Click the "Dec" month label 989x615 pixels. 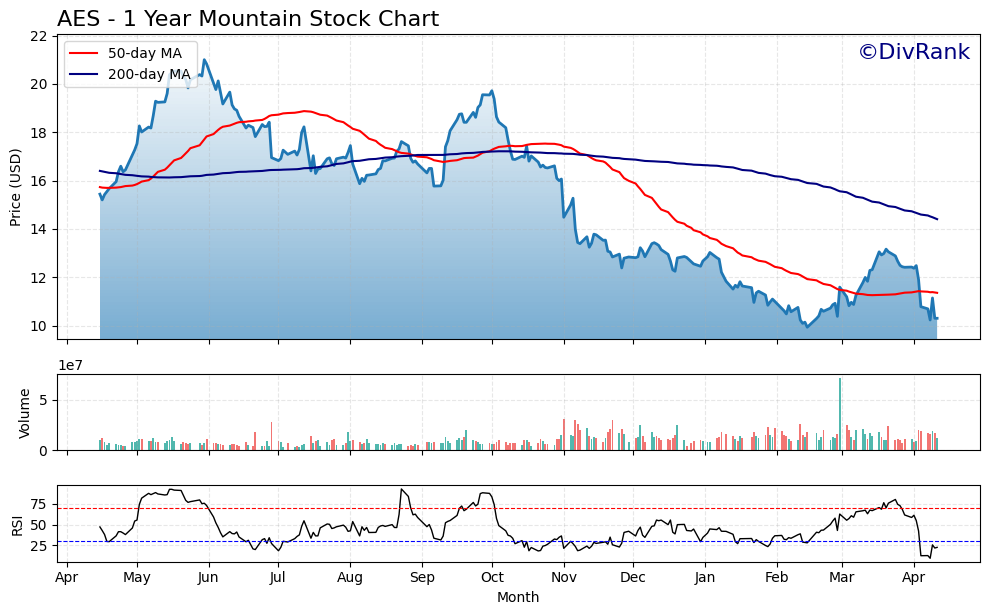click(633, 578)
